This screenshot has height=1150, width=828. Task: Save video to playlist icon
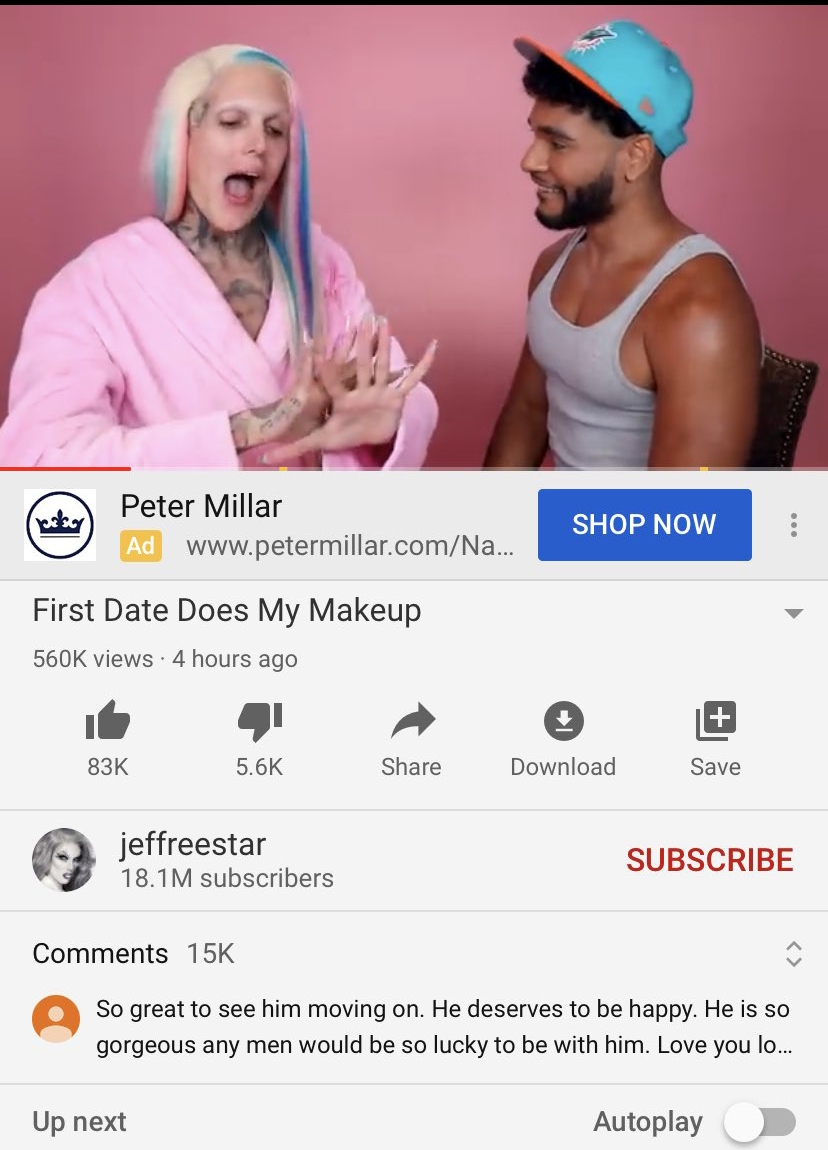[x=715, y=720]
